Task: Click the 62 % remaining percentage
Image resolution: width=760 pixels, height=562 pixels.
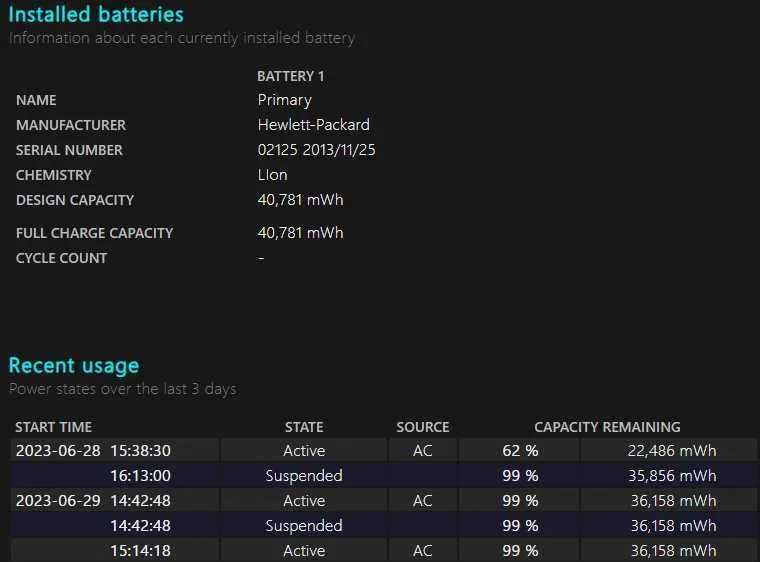Action: 520,451
